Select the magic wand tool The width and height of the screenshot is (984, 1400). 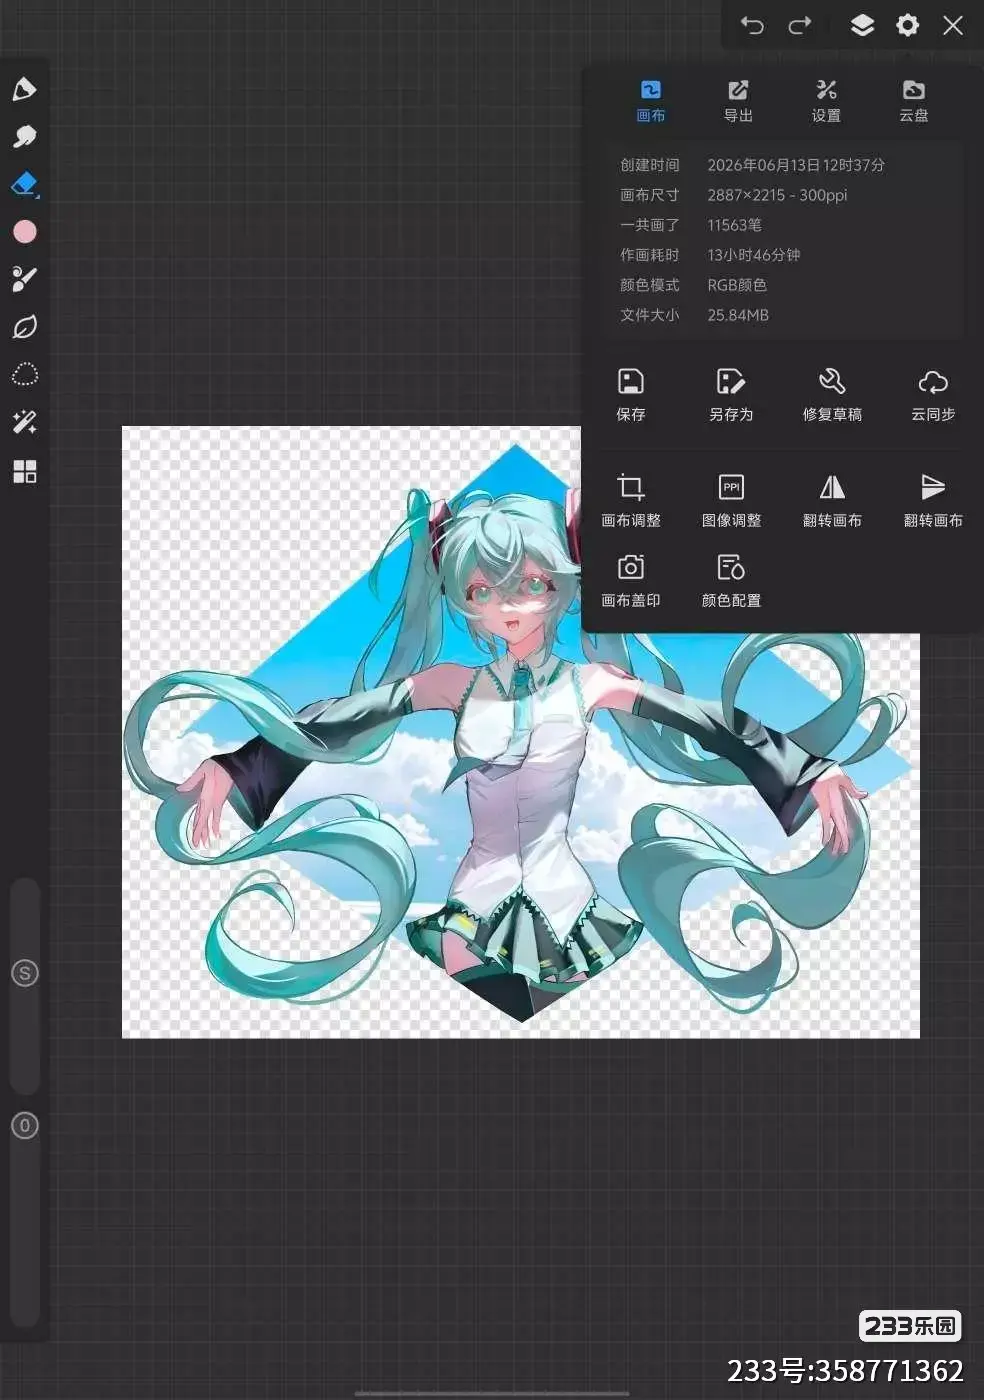[24, 422]
